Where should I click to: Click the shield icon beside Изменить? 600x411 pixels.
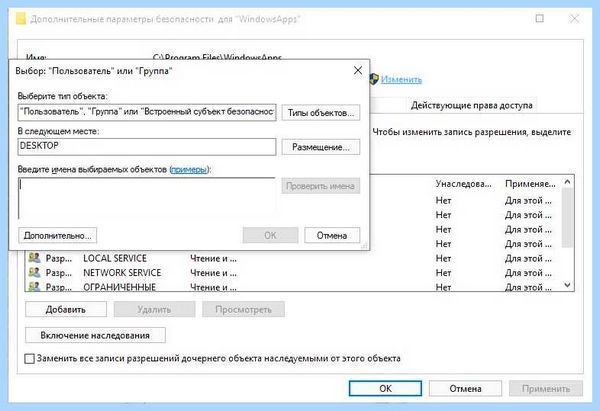tap(374, 79)
